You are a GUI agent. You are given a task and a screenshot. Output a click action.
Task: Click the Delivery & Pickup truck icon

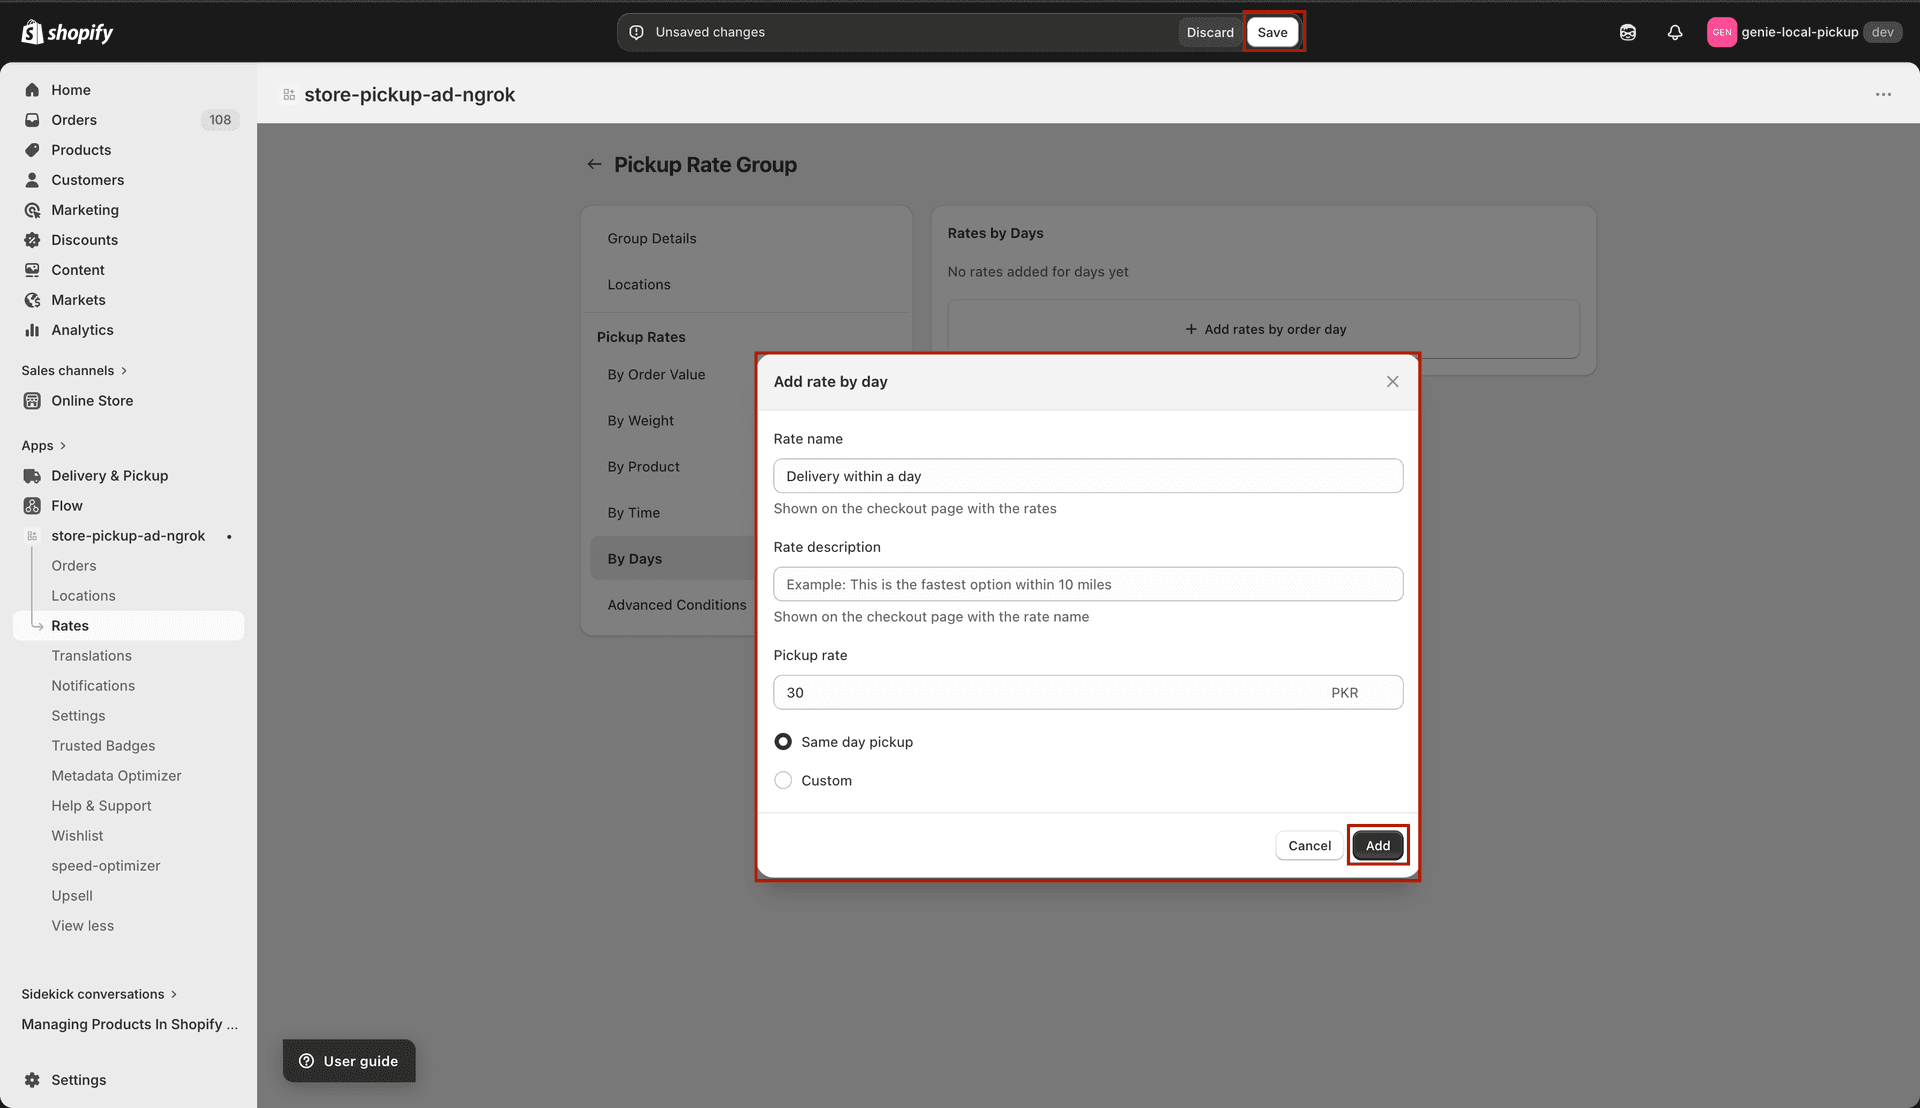click(32, 476)
